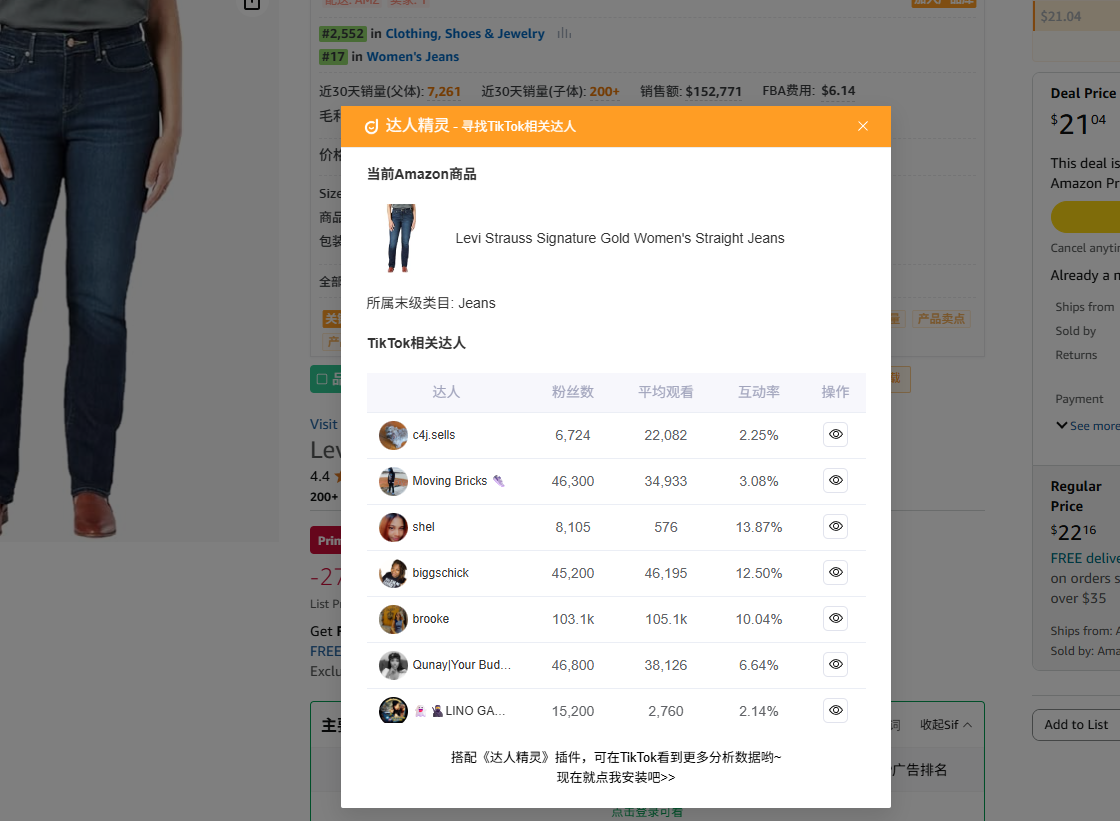This screenshot has width=1120, height=821.
Task: Open Clothing, Shoes & Jewelry category link
Action: click(x=465, y=34)
